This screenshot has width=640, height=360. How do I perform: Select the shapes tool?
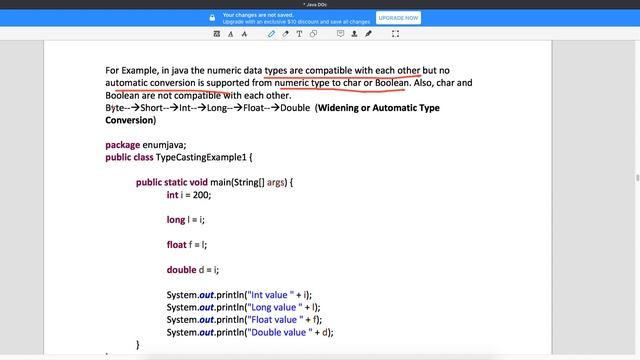[313, 34]
